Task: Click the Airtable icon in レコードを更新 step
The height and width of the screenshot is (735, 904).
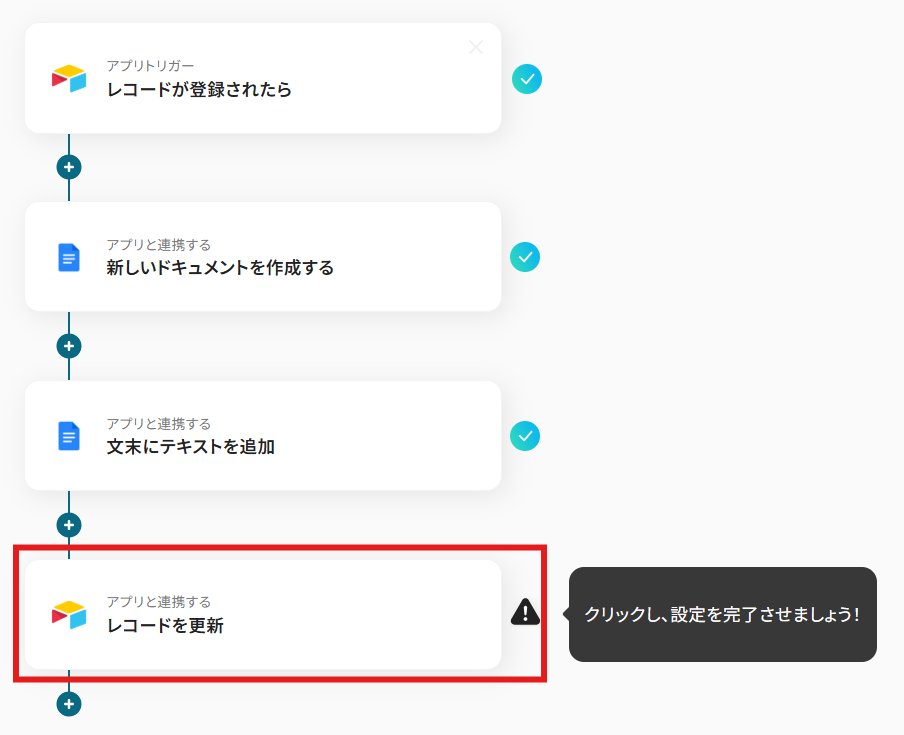Action: tap(69, 615)
